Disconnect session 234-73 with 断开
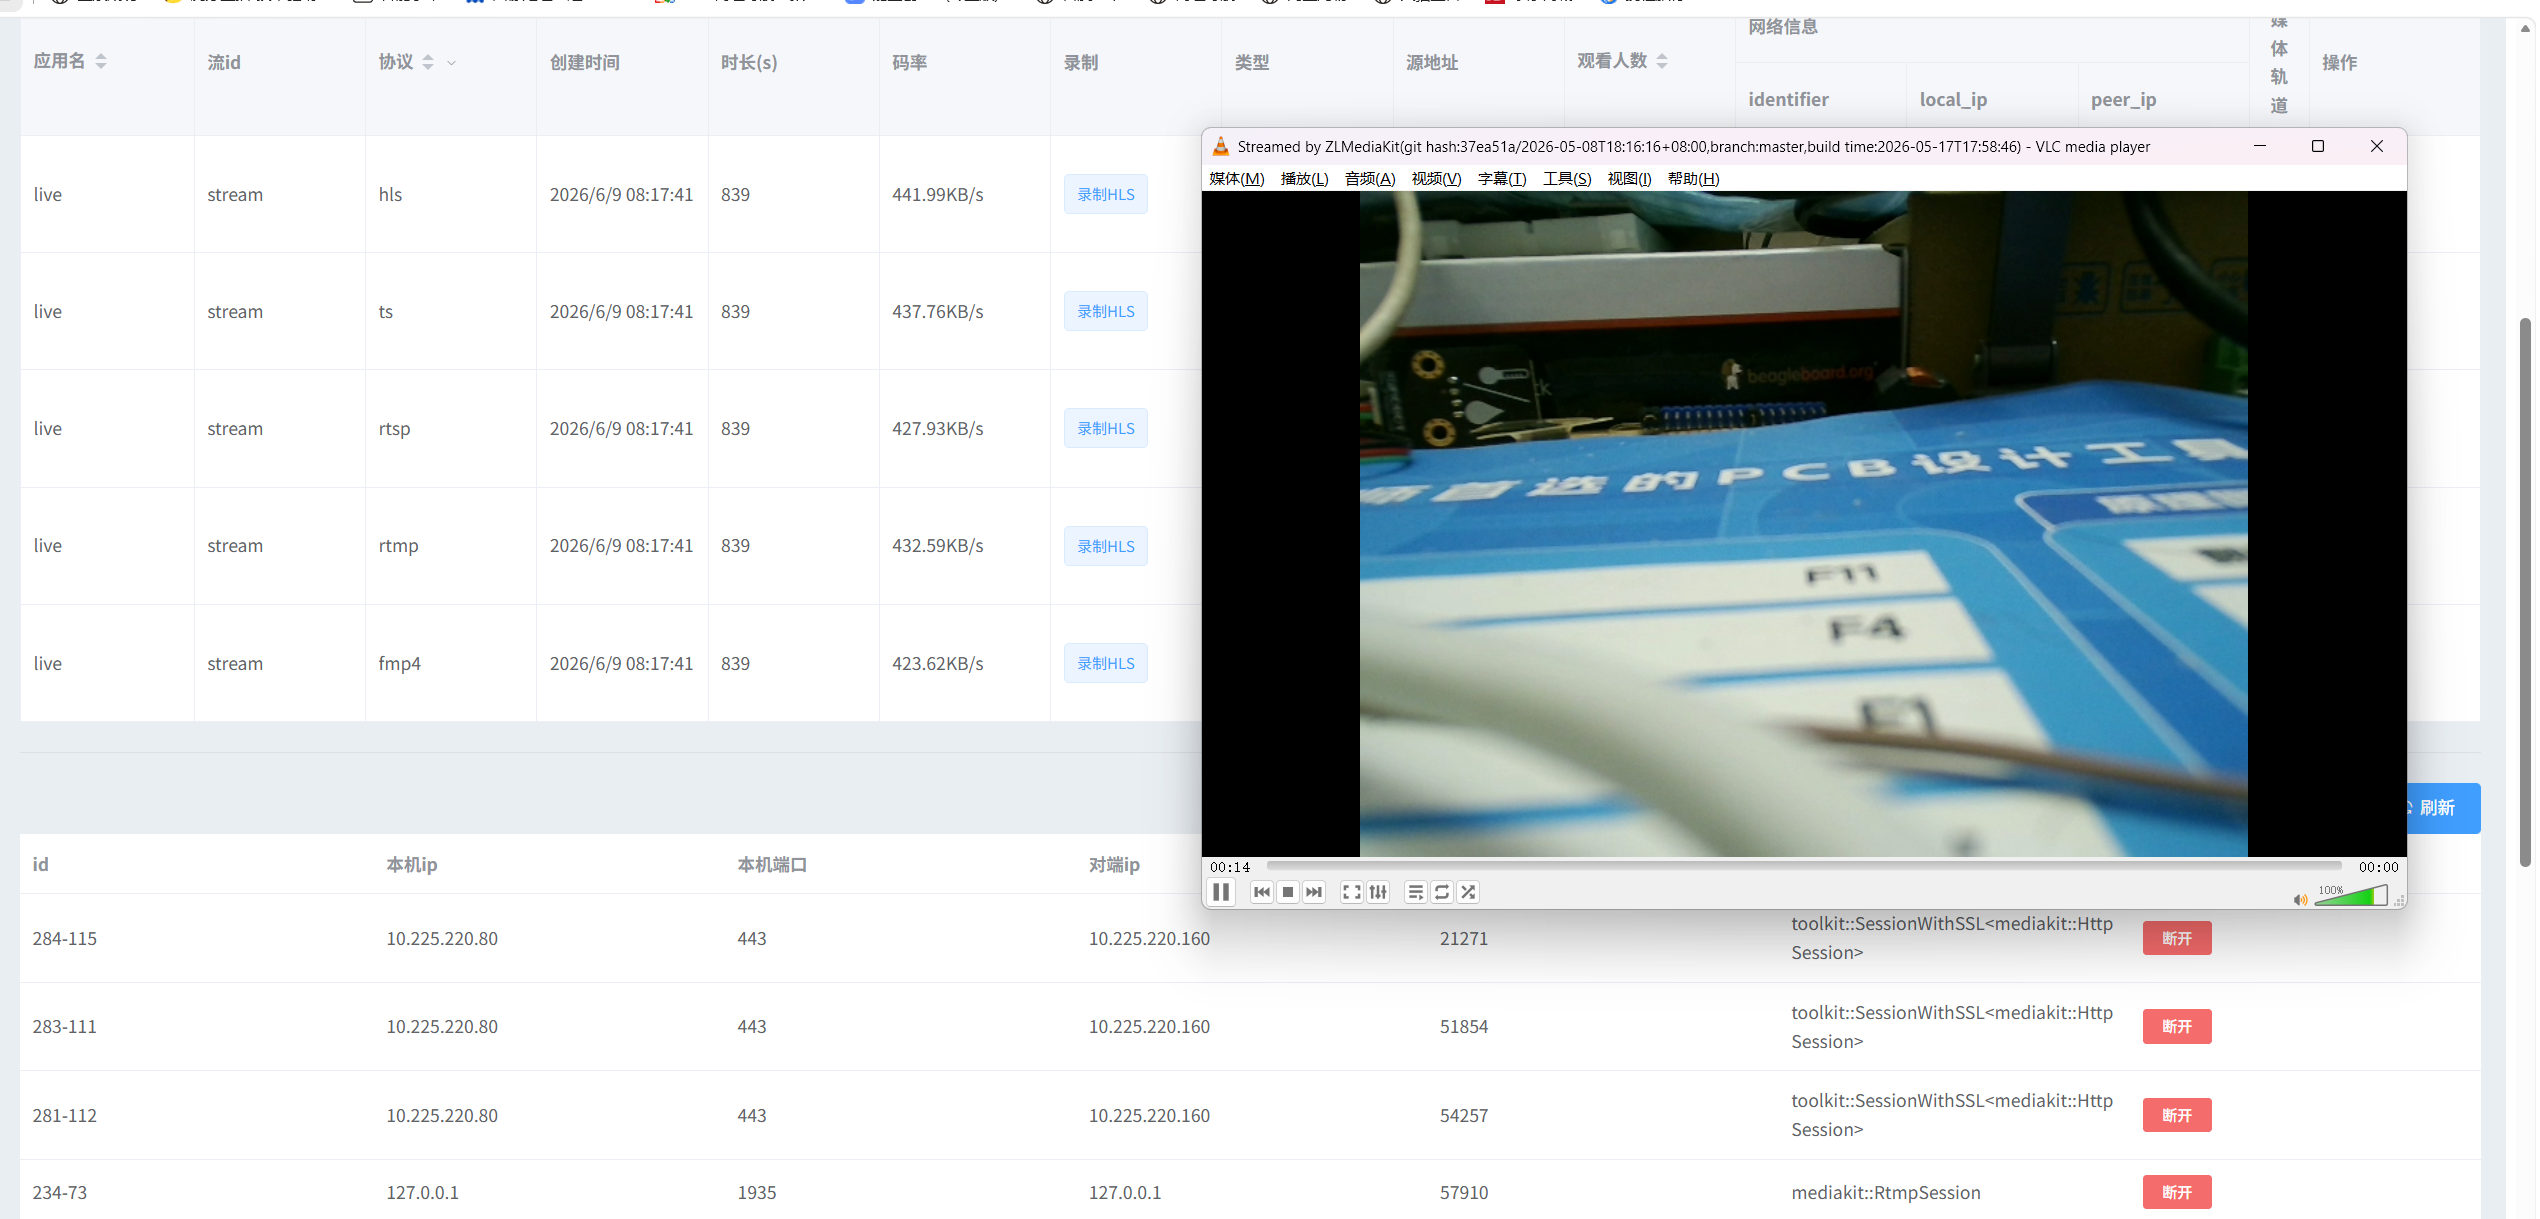The width and height of the screenshot is (2540, 1219). (x=2176, y=1192)
